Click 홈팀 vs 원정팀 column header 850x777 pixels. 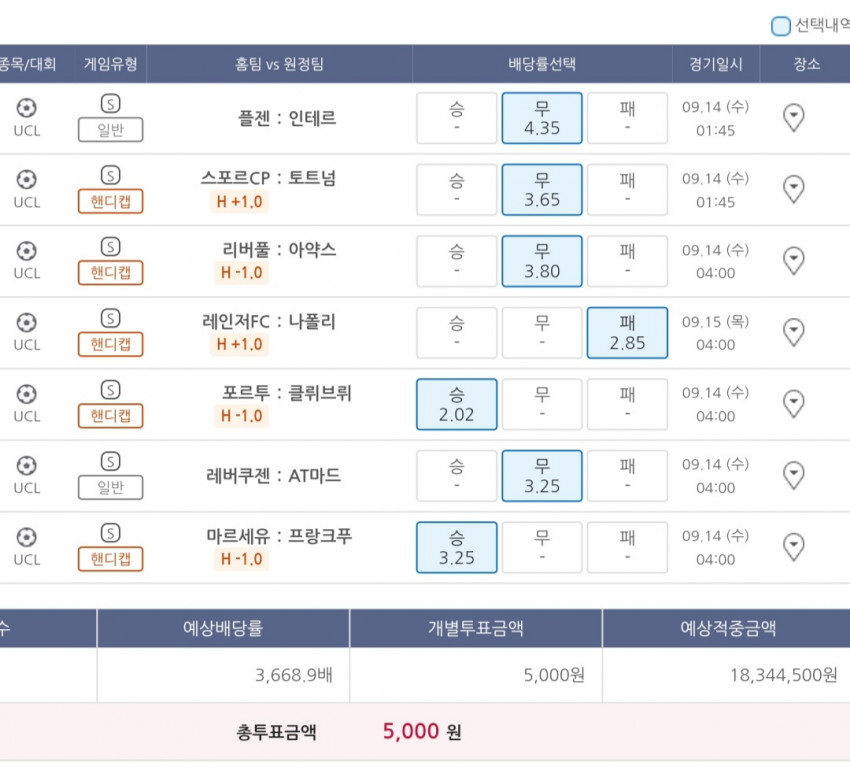(x=279, y=64)
